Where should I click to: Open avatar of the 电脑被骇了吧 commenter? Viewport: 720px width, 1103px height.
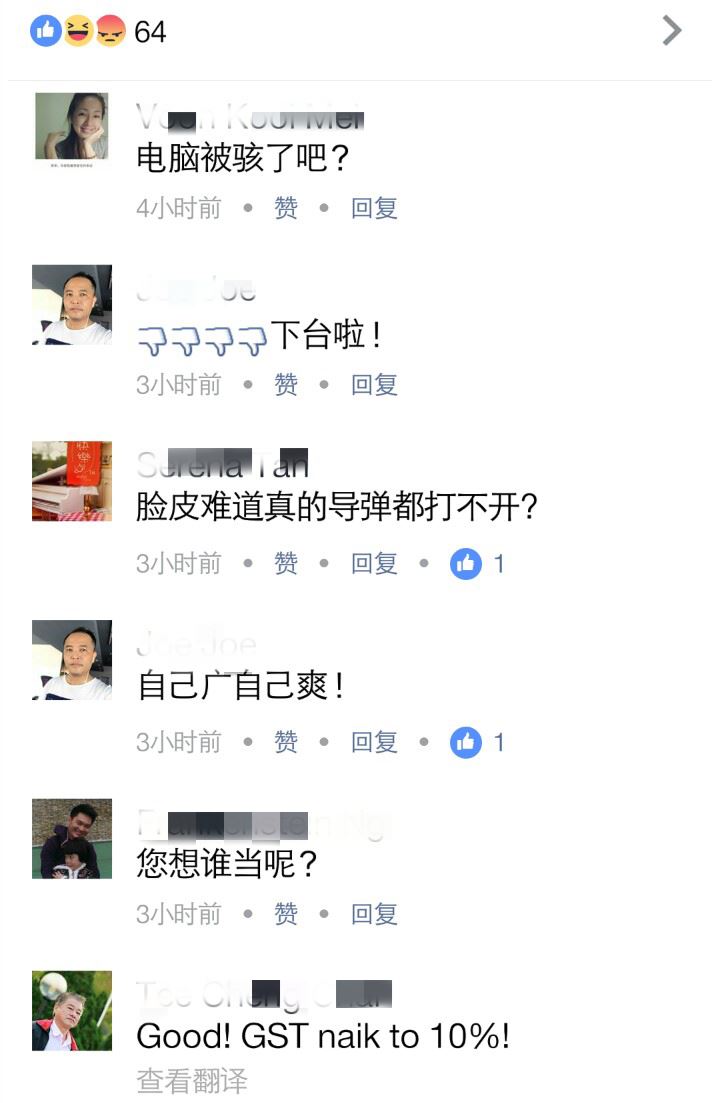pos(72,127)
